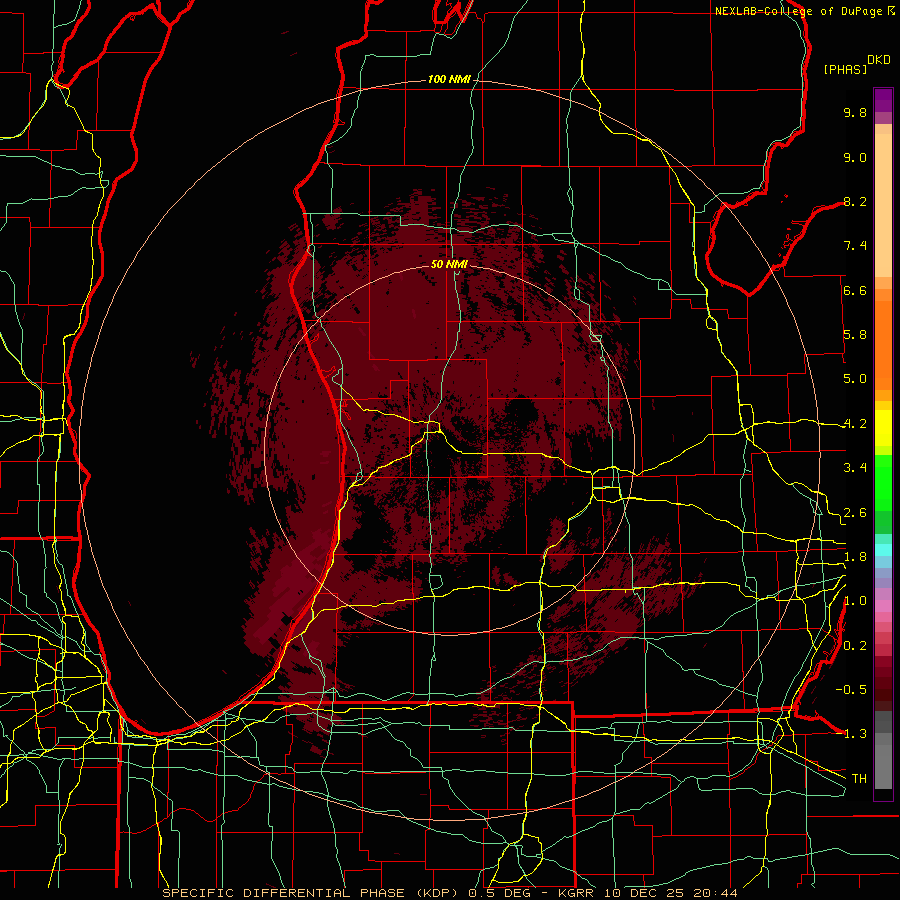Click the 5.8 legend value
Viewport: 900px width, 900px height.
tap(855, 335)
